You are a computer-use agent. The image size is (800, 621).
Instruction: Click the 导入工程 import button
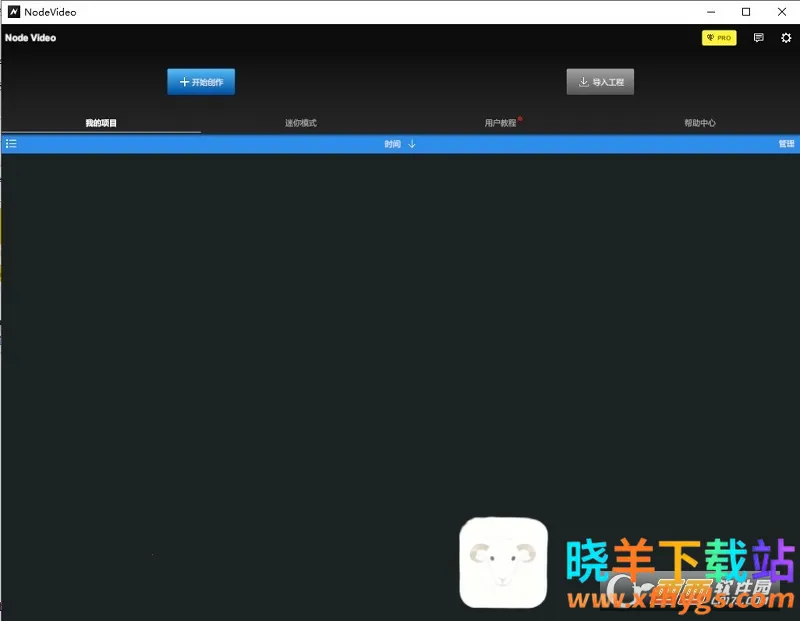pyautogui.click(x=600, y=82)
